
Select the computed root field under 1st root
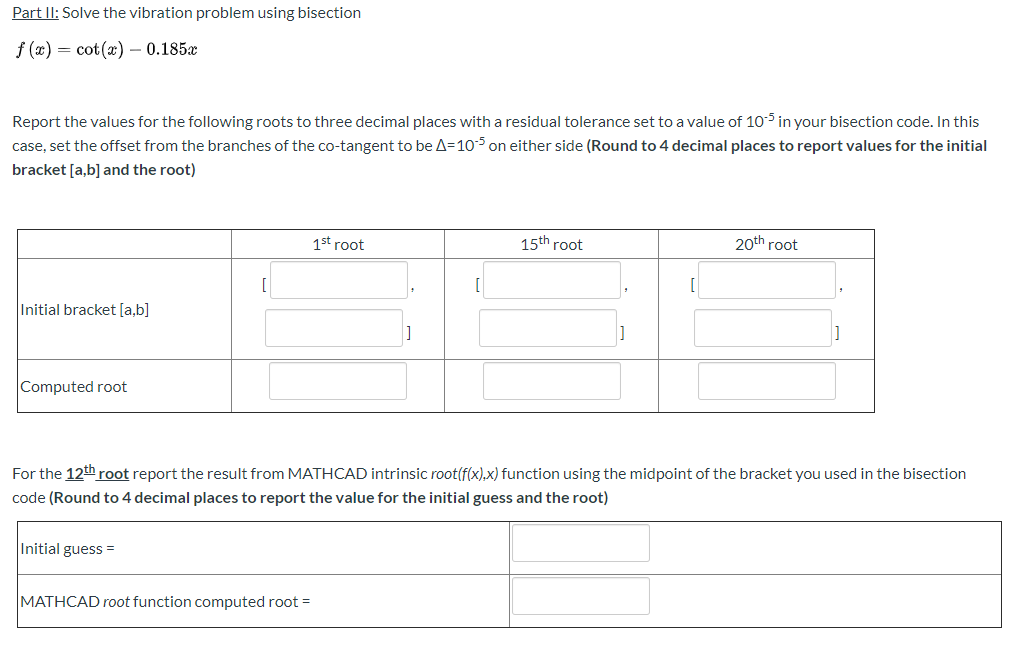337,380
